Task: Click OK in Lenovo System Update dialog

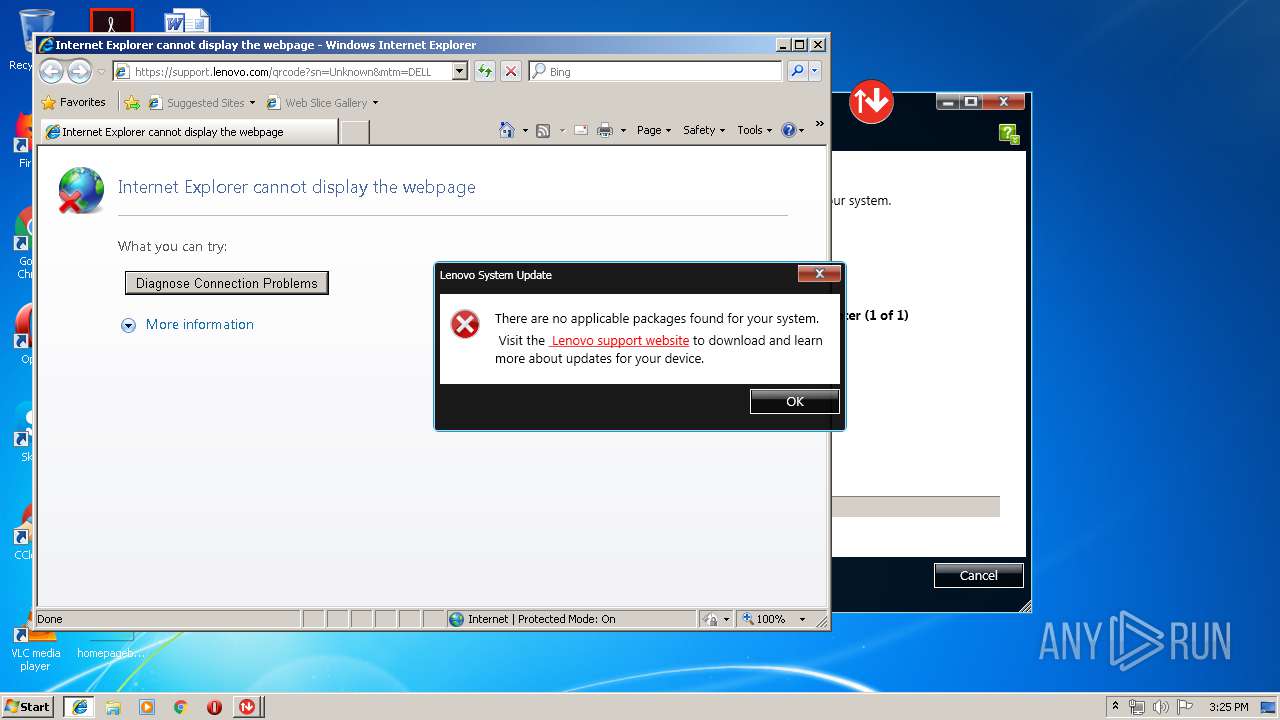Action: (x=795, y=401)
